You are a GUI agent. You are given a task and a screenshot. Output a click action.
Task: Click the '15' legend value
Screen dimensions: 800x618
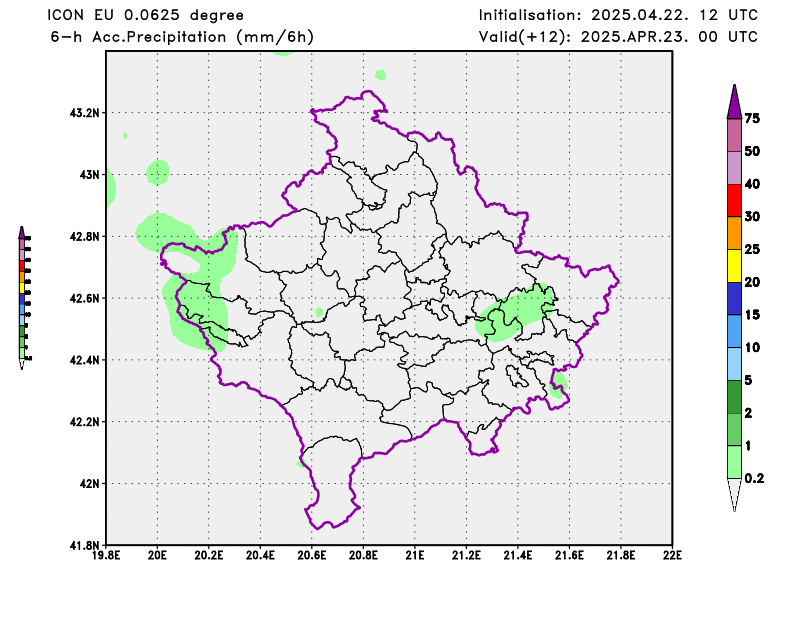coord(752,314)
